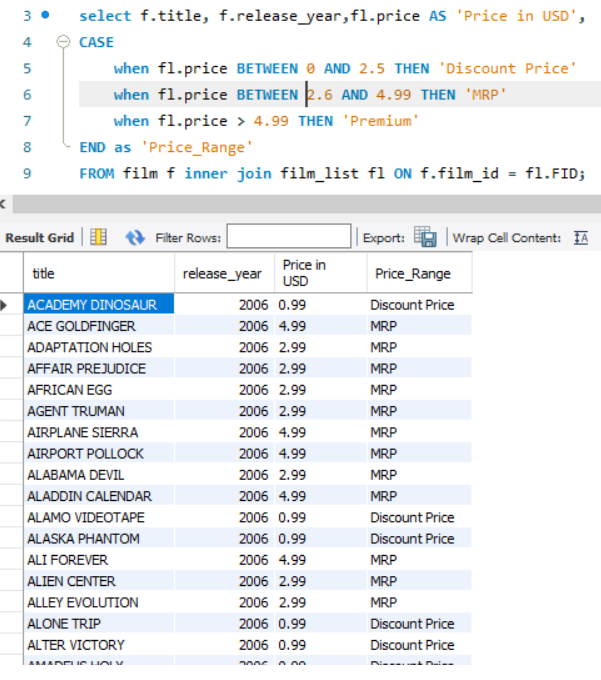Click 'Price_Range' alias on line 8
Viewport: 601px width, 680px height.
click(197, 147)
